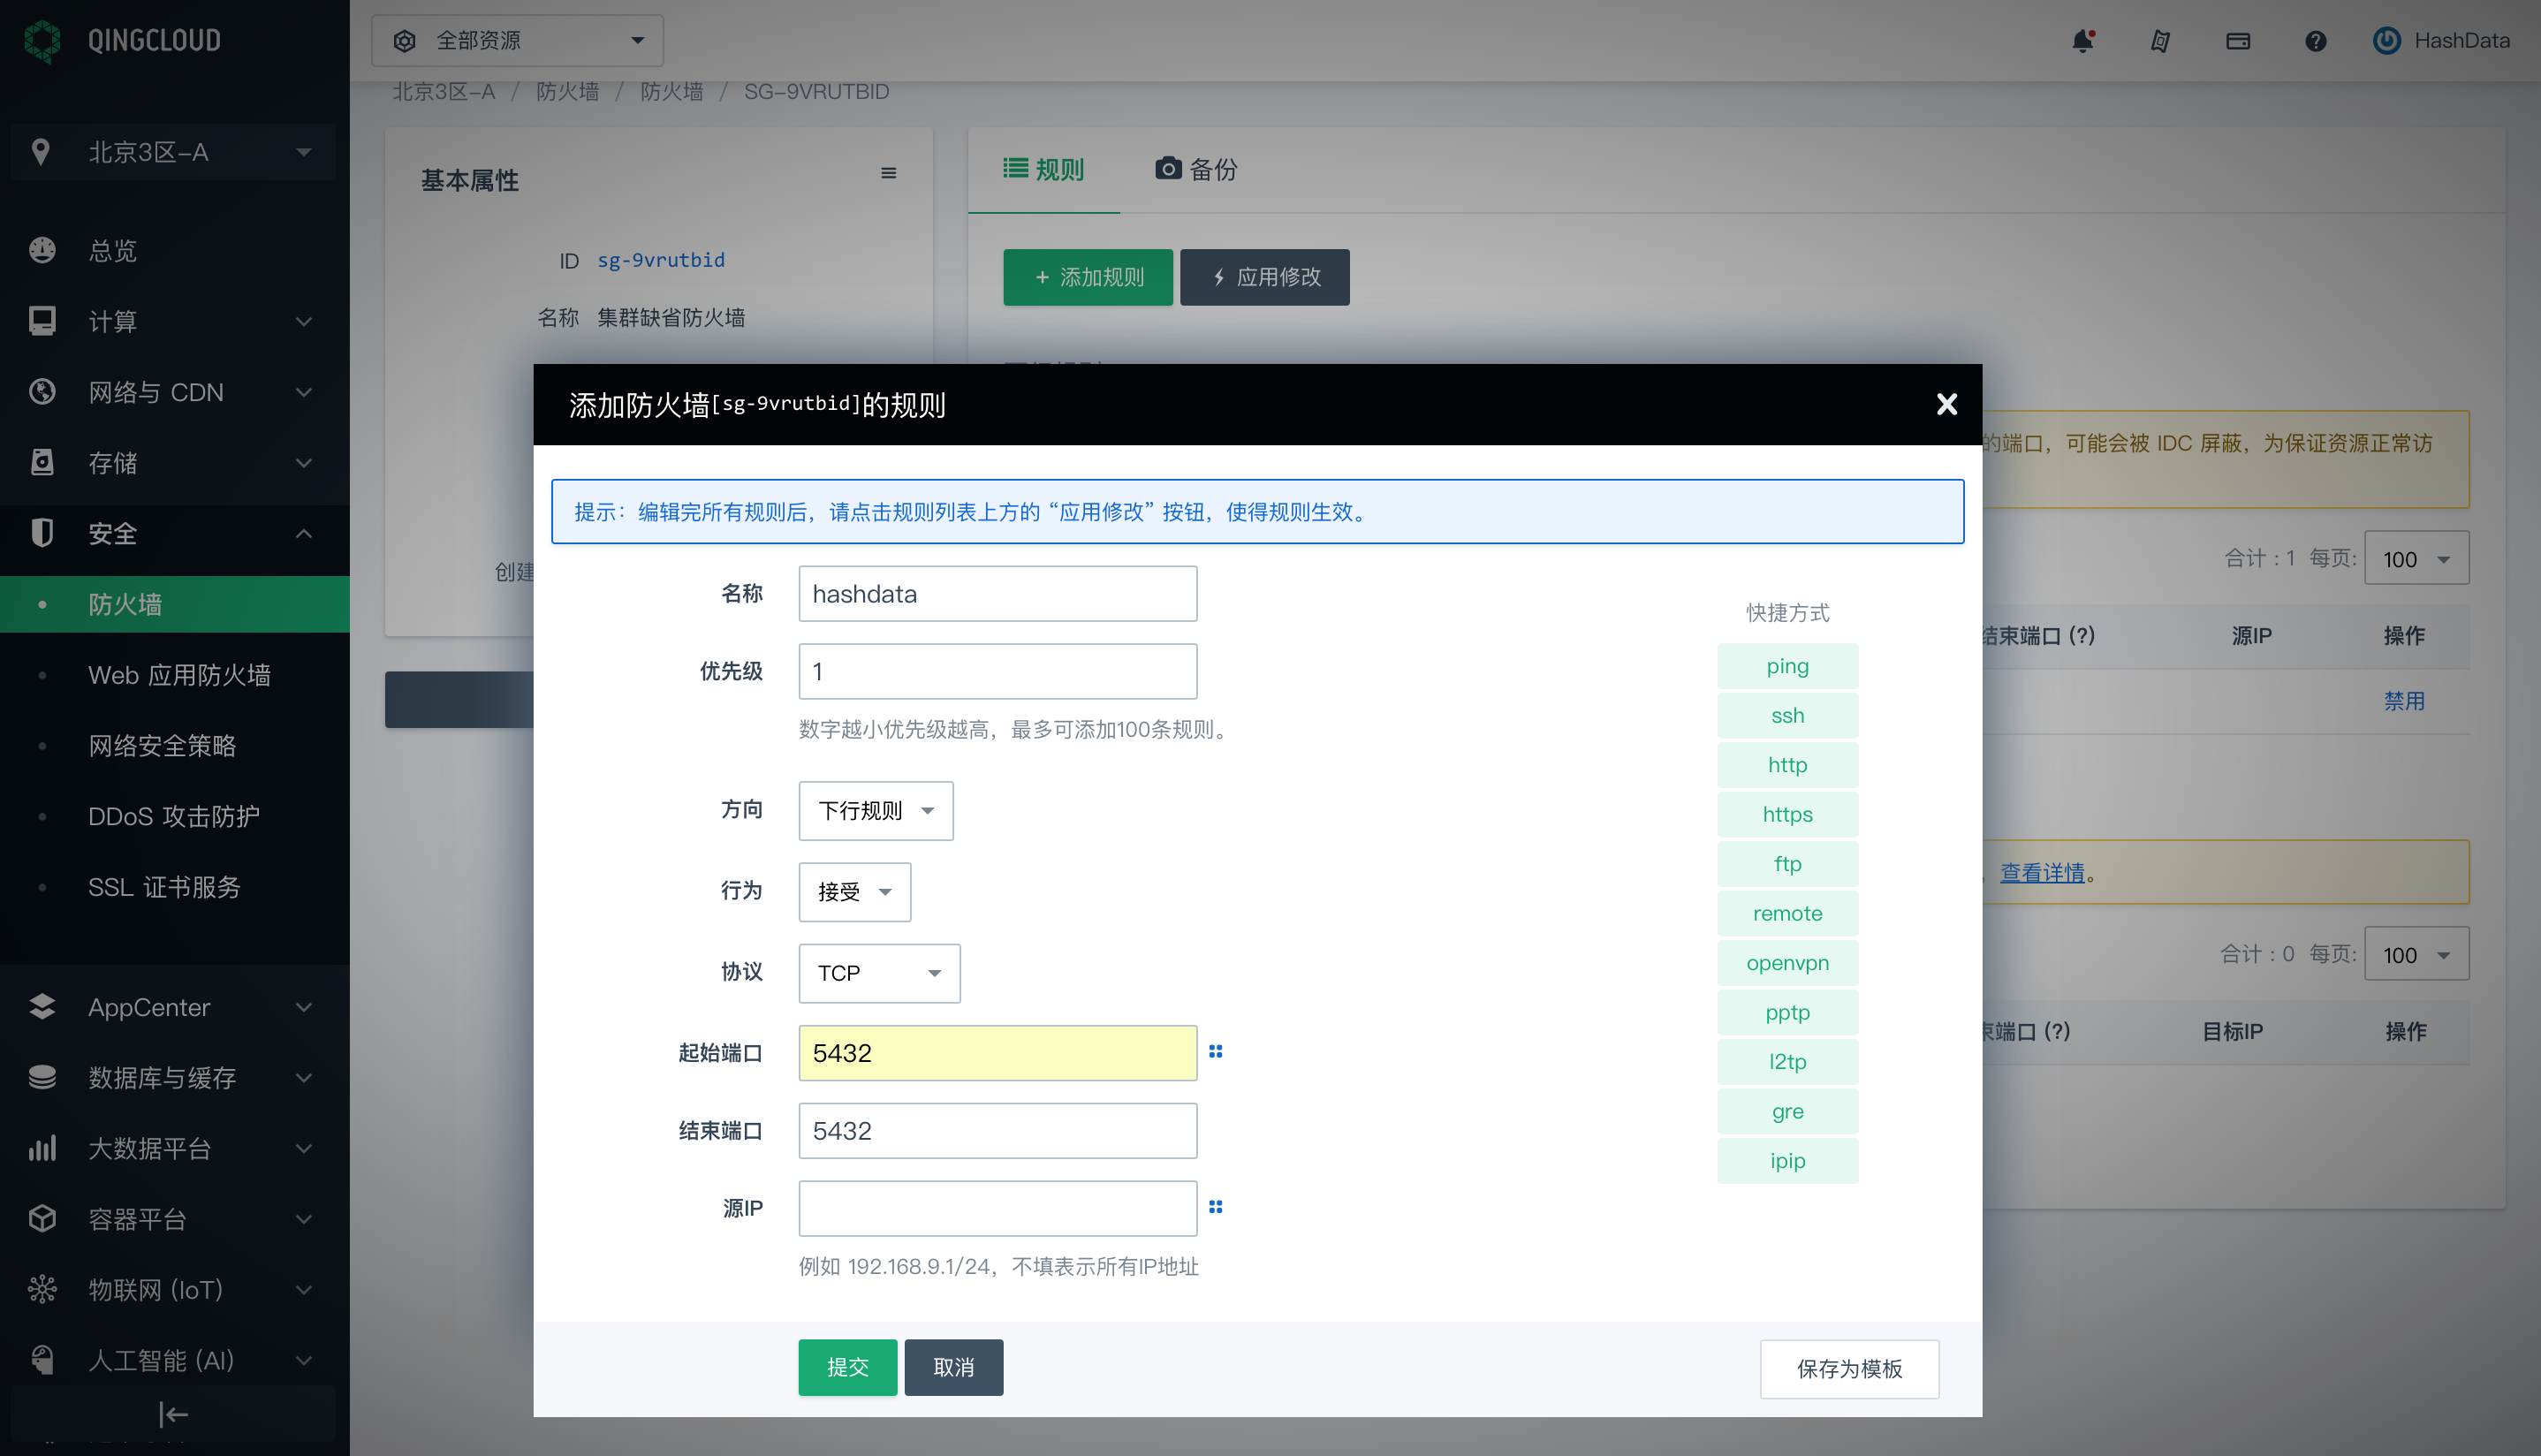The width and height of the screenshot is (2541, 1456).
Task: Collapse the sidebar with the arrow icon
Action: point(173,1414)
